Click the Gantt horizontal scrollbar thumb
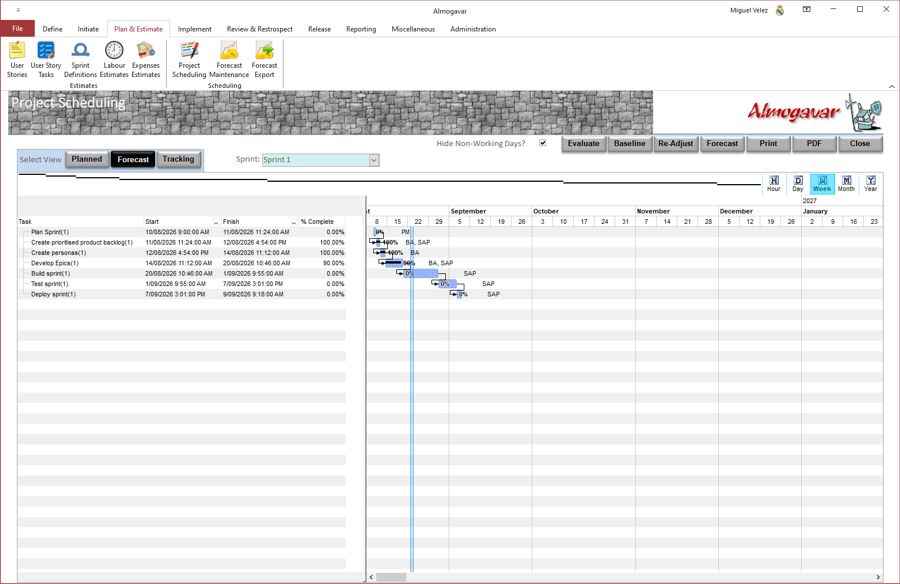Image resolution: width=900 pixels, height=584 pixels. tap(391, 577)
